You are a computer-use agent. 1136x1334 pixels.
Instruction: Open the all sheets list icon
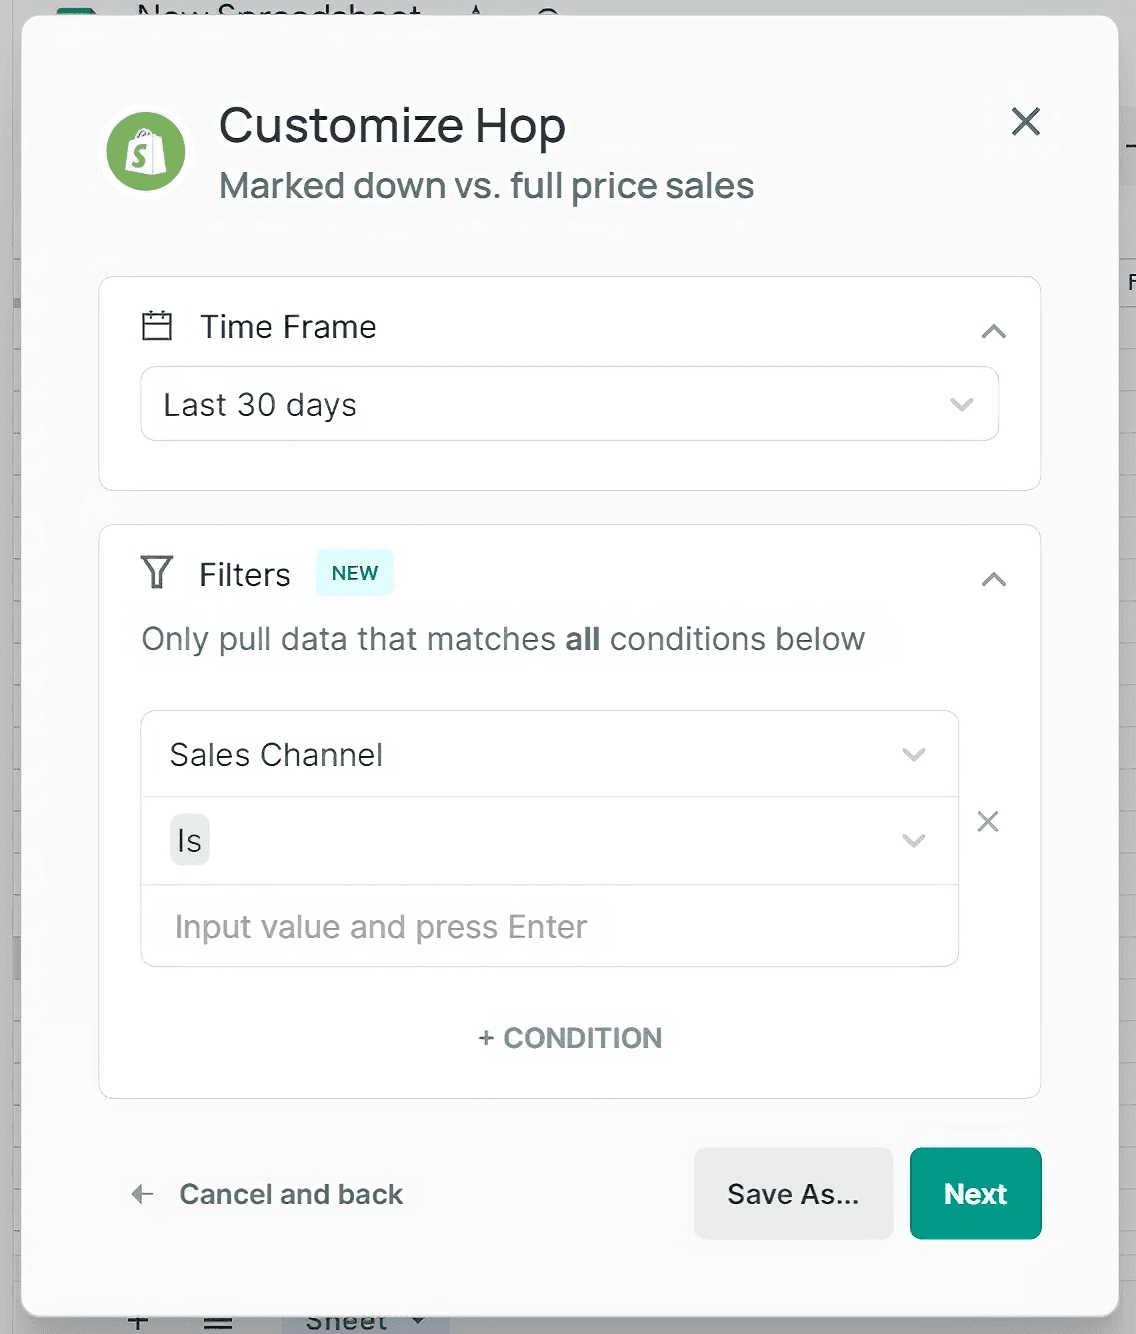coord(218,1324)
